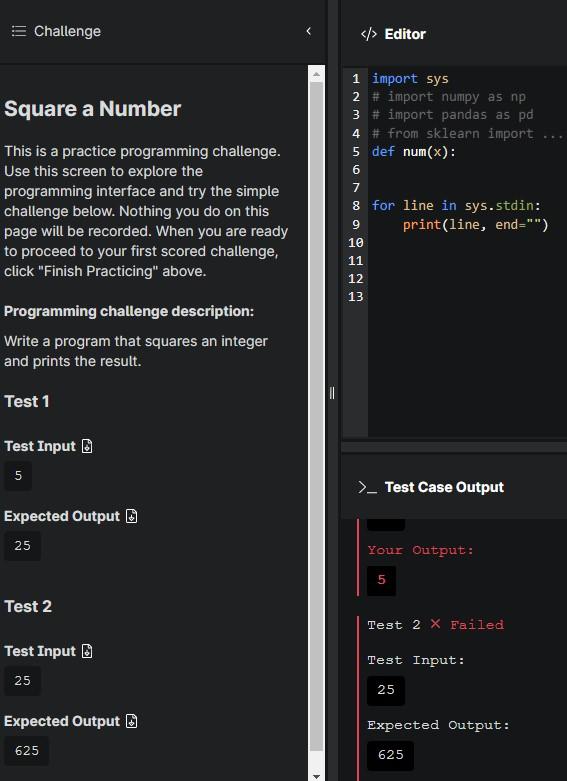
Task: Click the Test 1 input value 5
Action: [x=18, y=476]
